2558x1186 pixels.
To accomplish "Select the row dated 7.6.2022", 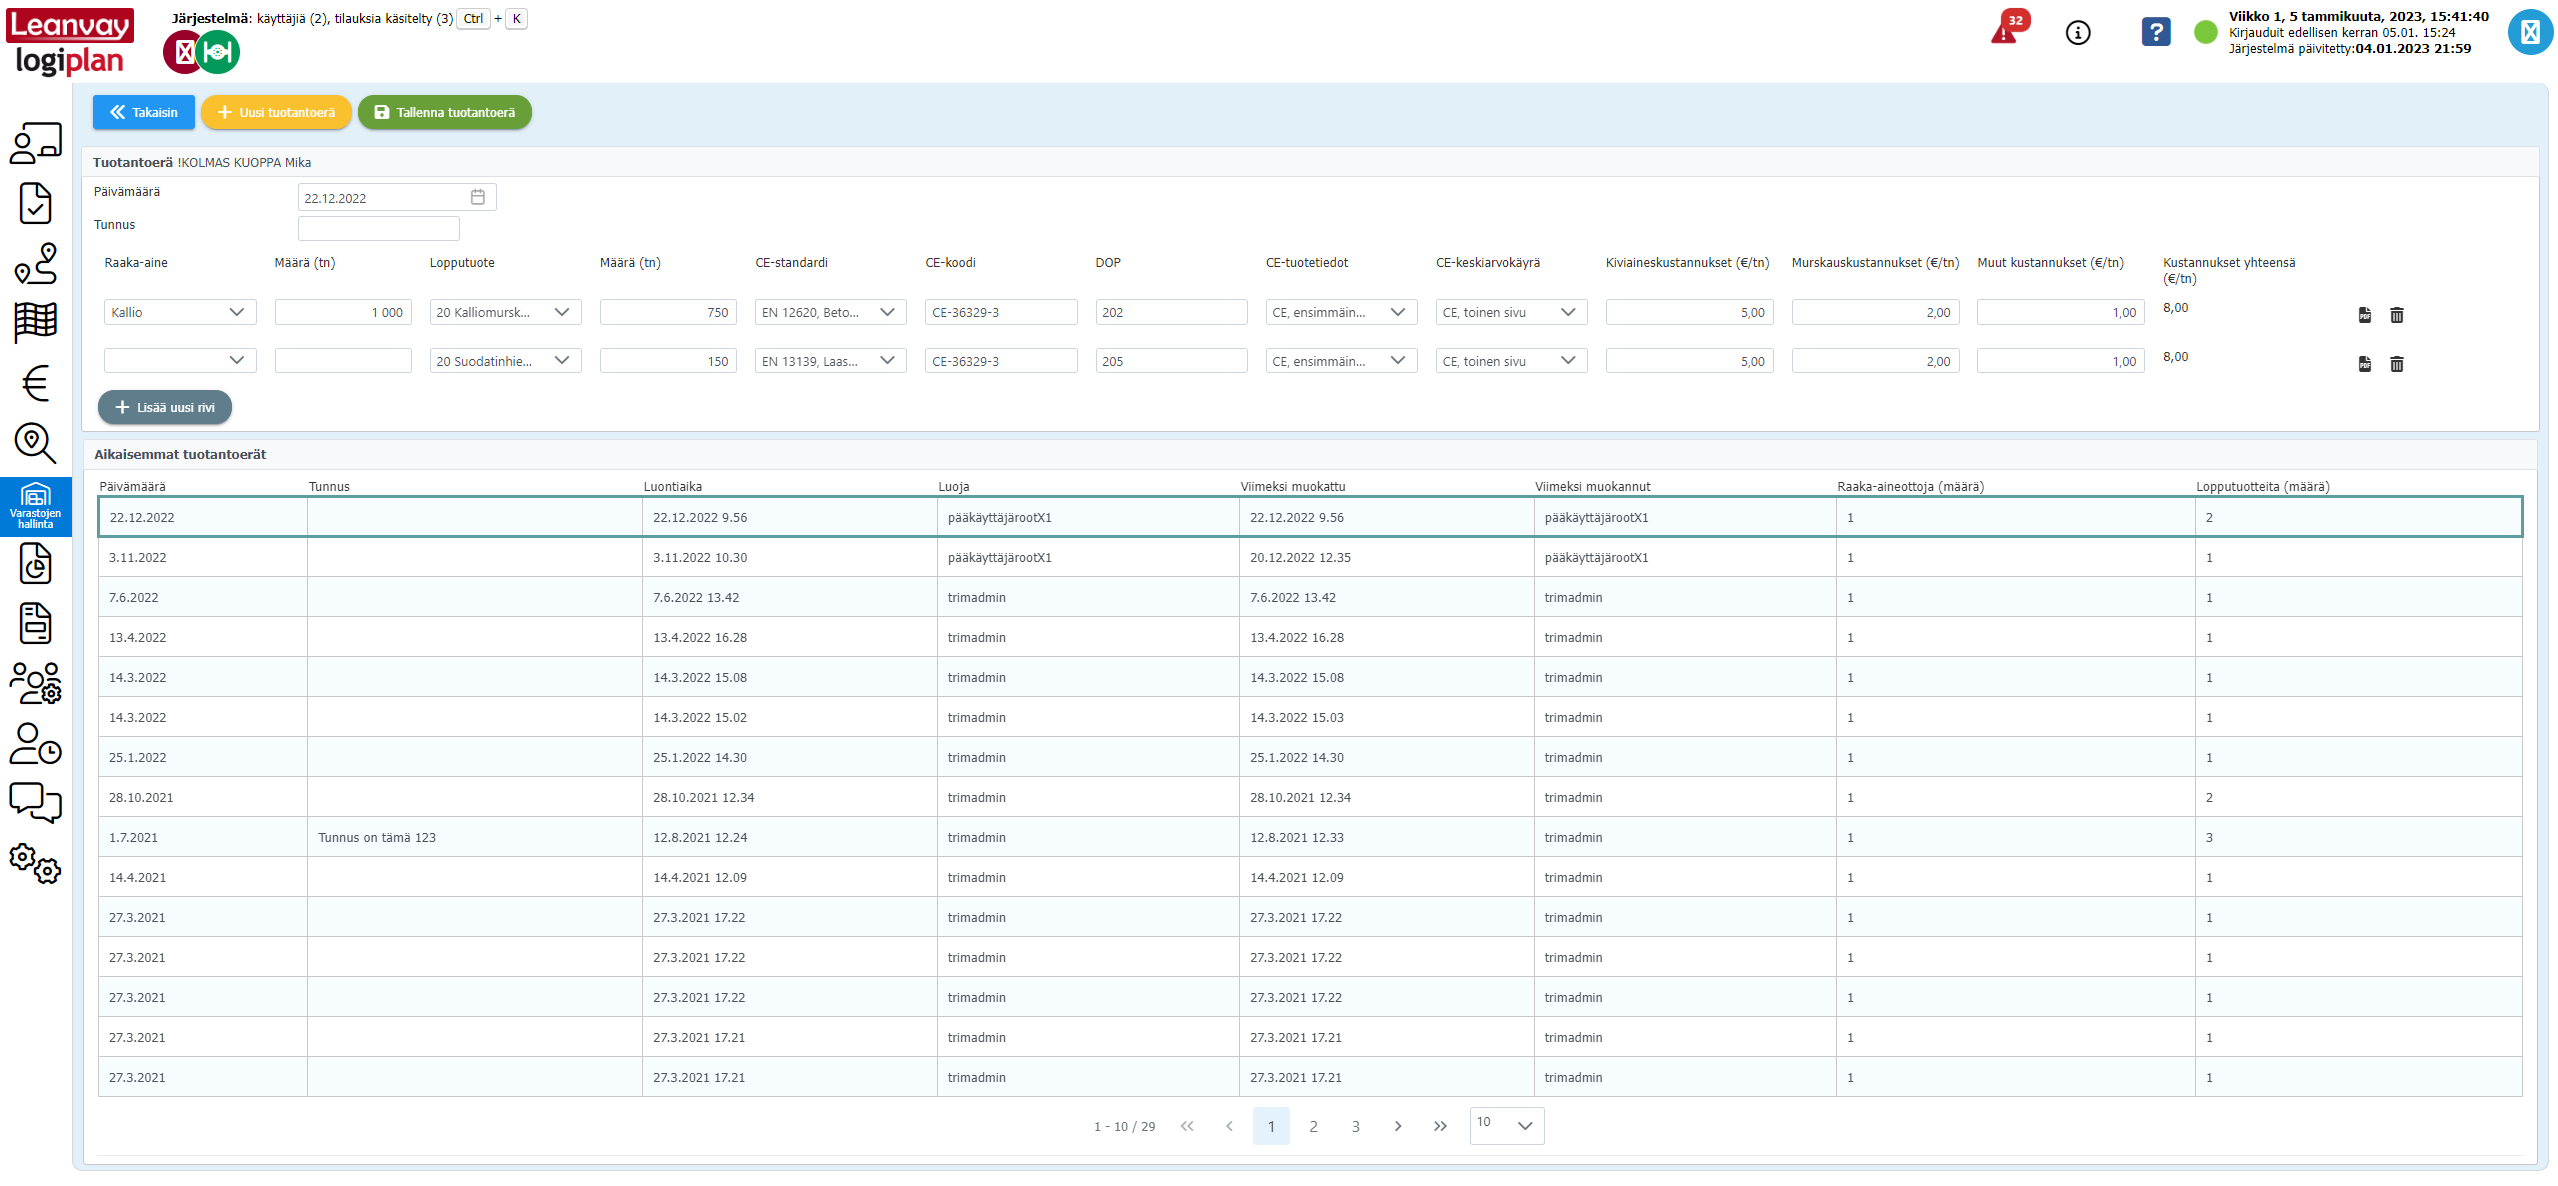I will point(1310,597).
